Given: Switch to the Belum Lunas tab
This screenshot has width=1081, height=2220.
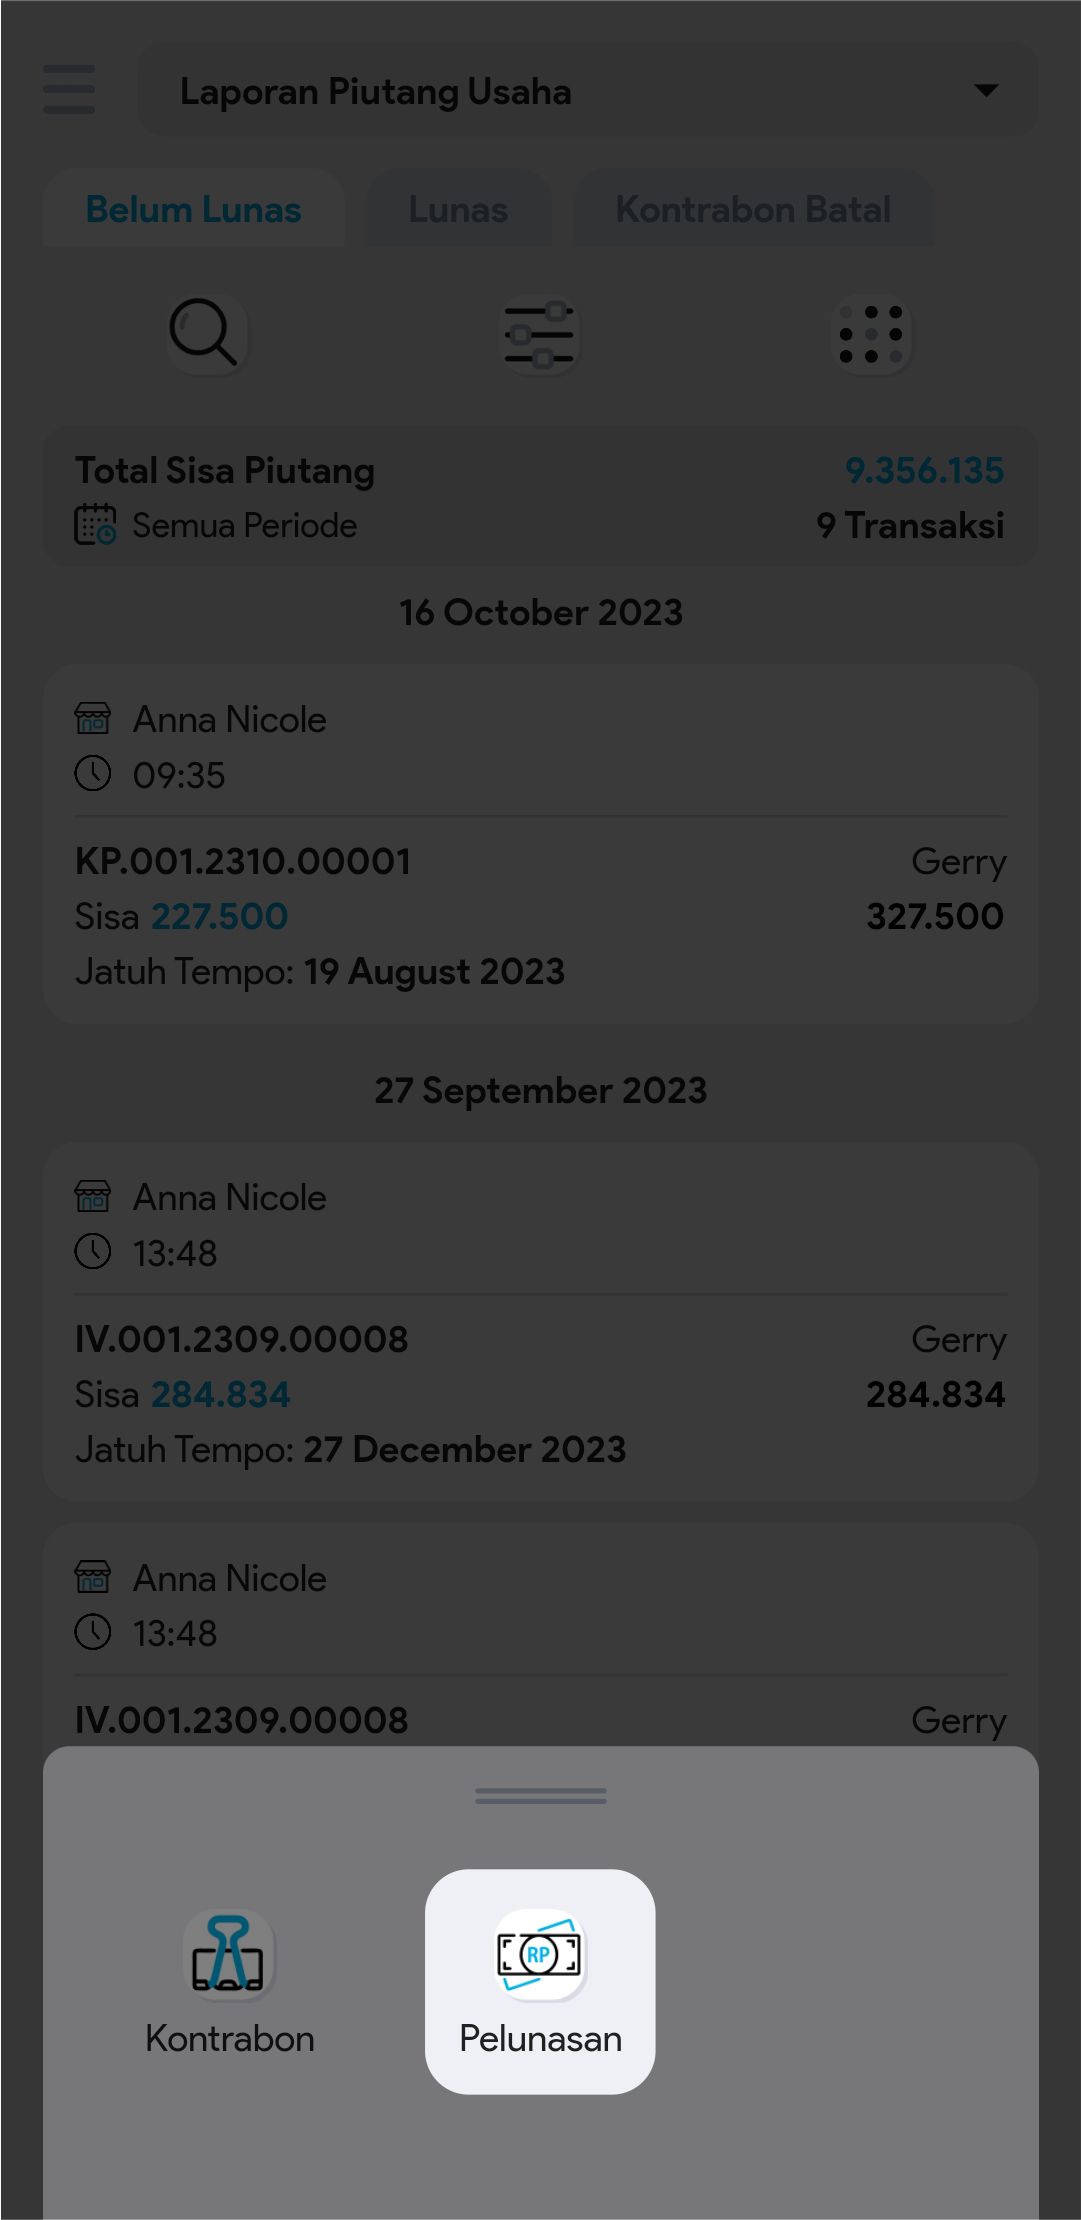Looking at the screenshot, I should (x=194, y=210).
